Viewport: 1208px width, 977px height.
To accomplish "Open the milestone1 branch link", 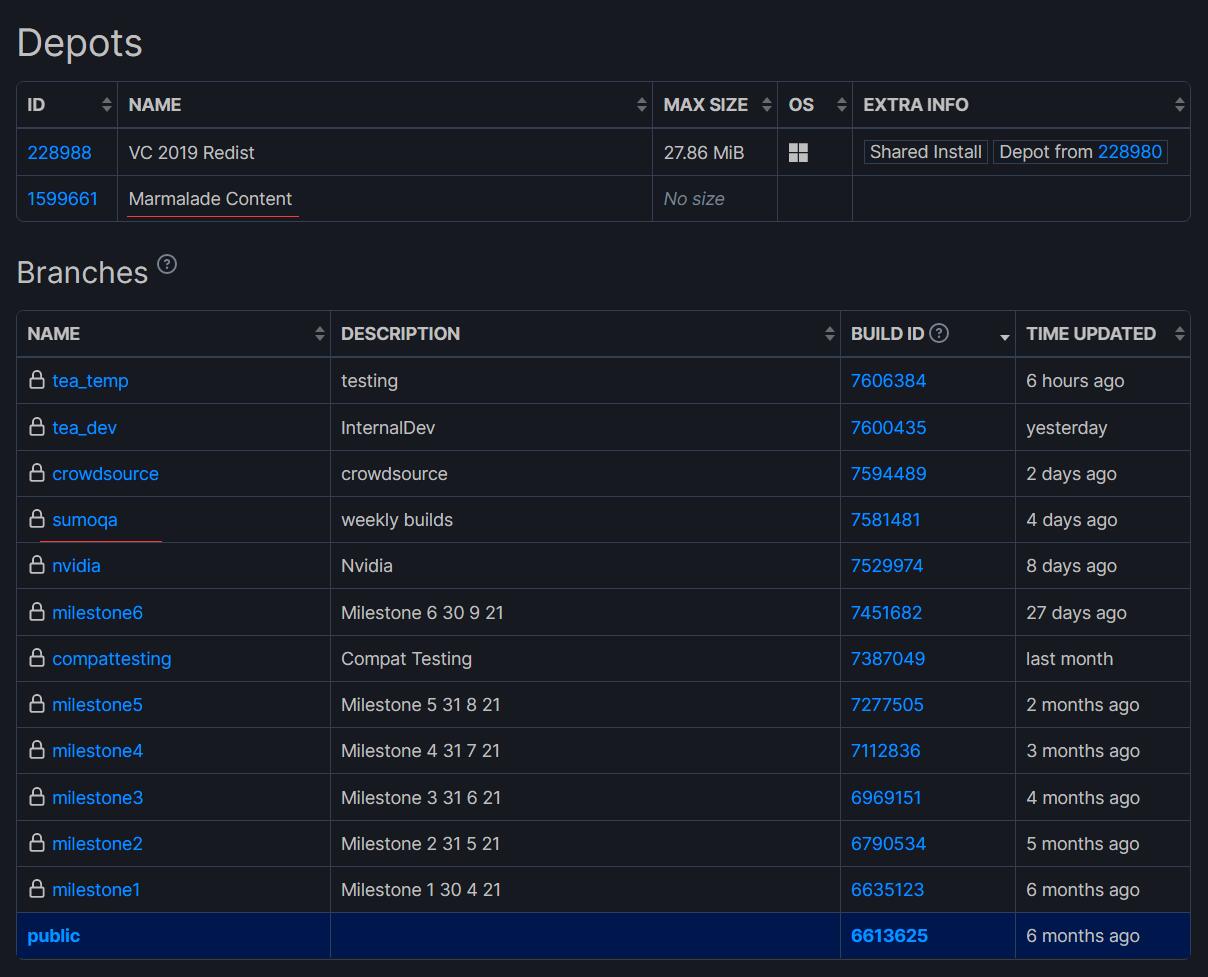I will coord(96,889).
